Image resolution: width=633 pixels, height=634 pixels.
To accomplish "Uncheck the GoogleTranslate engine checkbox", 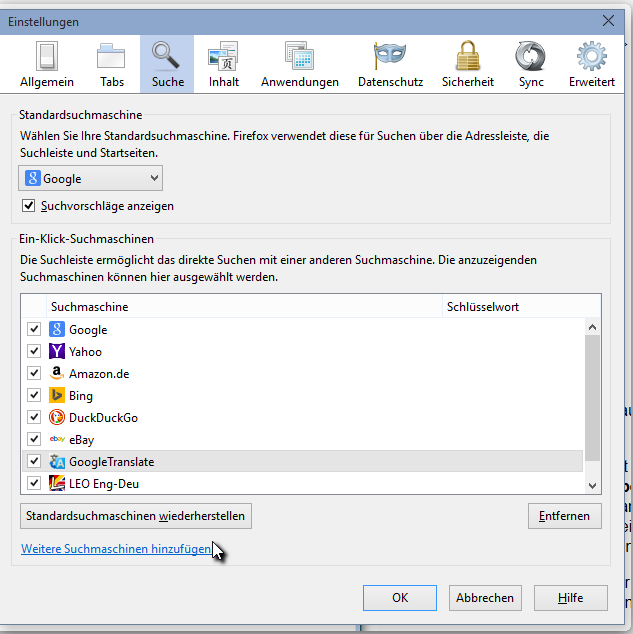I will pyautogui.click(x=34, y=461).
